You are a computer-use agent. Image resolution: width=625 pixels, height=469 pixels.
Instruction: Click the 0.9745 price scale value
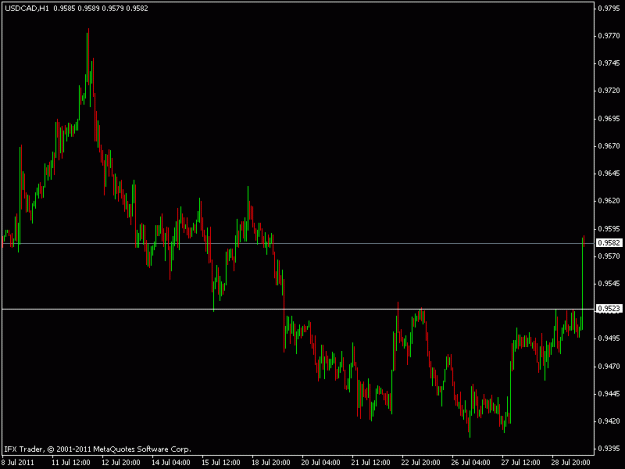click(609, 63)
